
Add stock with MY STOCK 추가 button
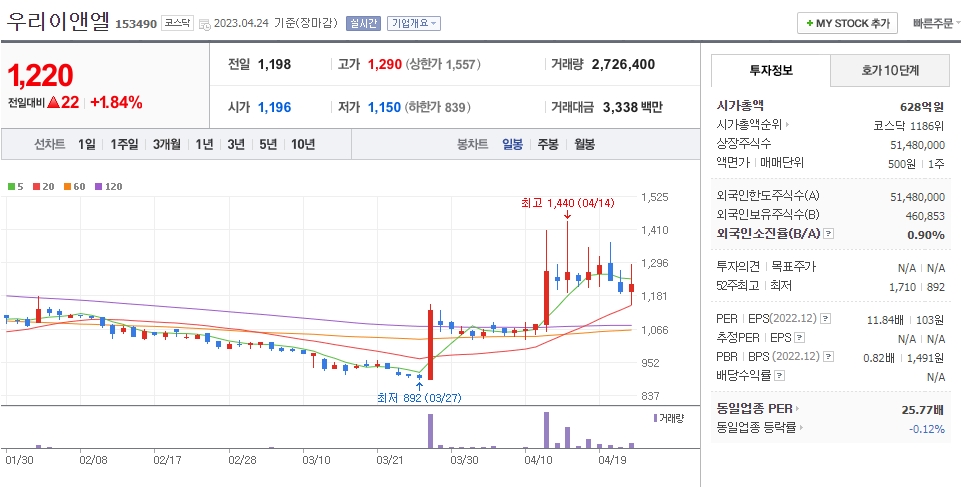point(847,24)
